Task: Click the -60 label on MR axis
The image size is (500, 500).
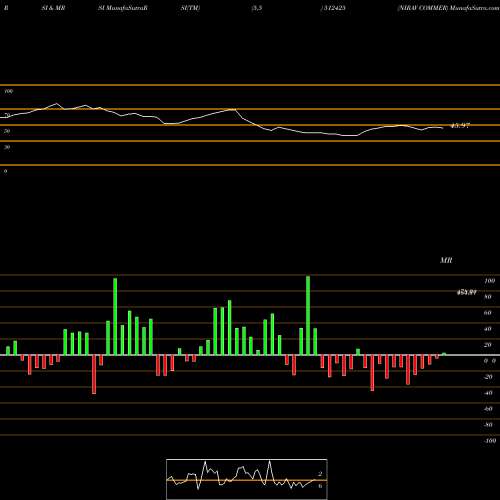Action: pos(488,409)
